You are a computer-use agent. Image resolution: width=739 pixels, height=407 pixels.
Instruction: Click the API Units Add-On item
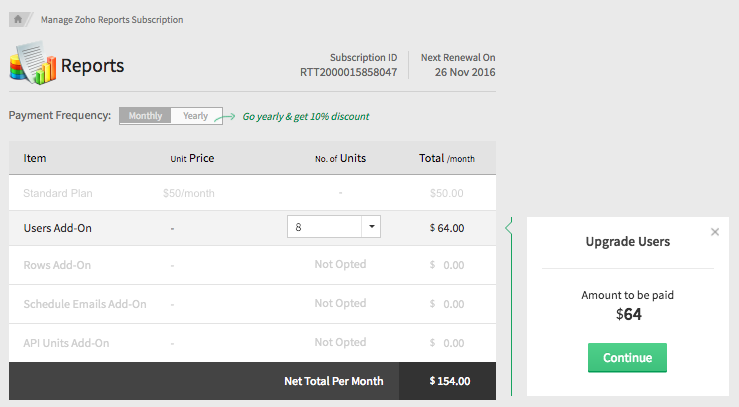(x=66, y=343)
